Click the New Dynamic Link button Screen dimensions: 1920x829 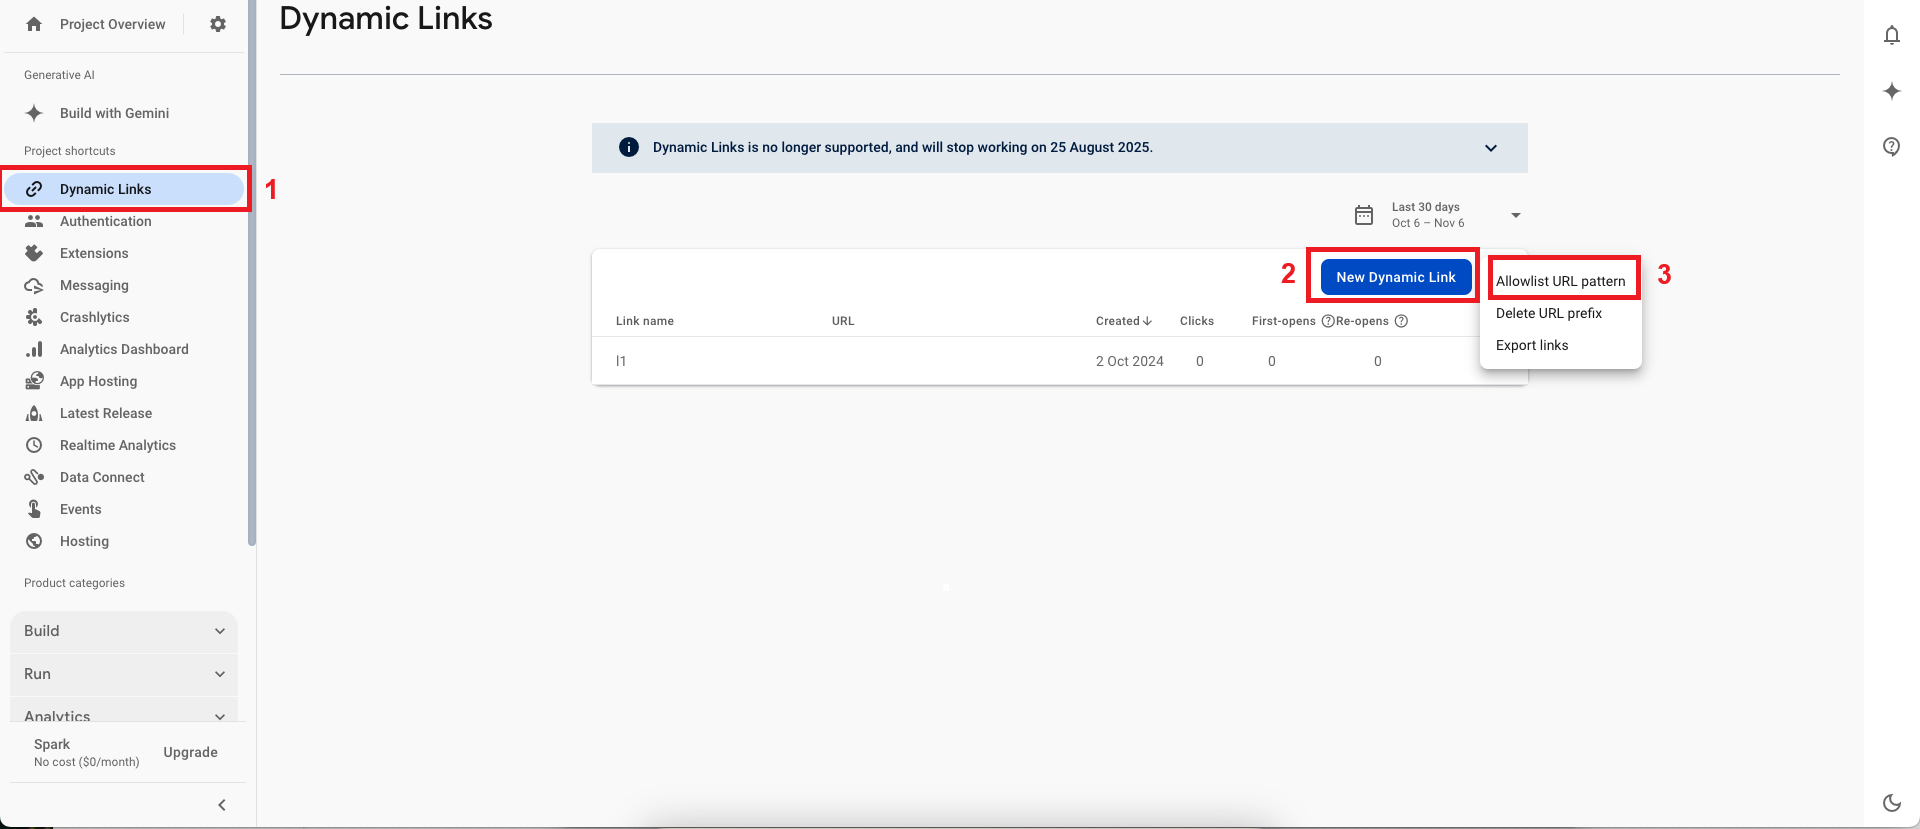tap(1395, 277)
